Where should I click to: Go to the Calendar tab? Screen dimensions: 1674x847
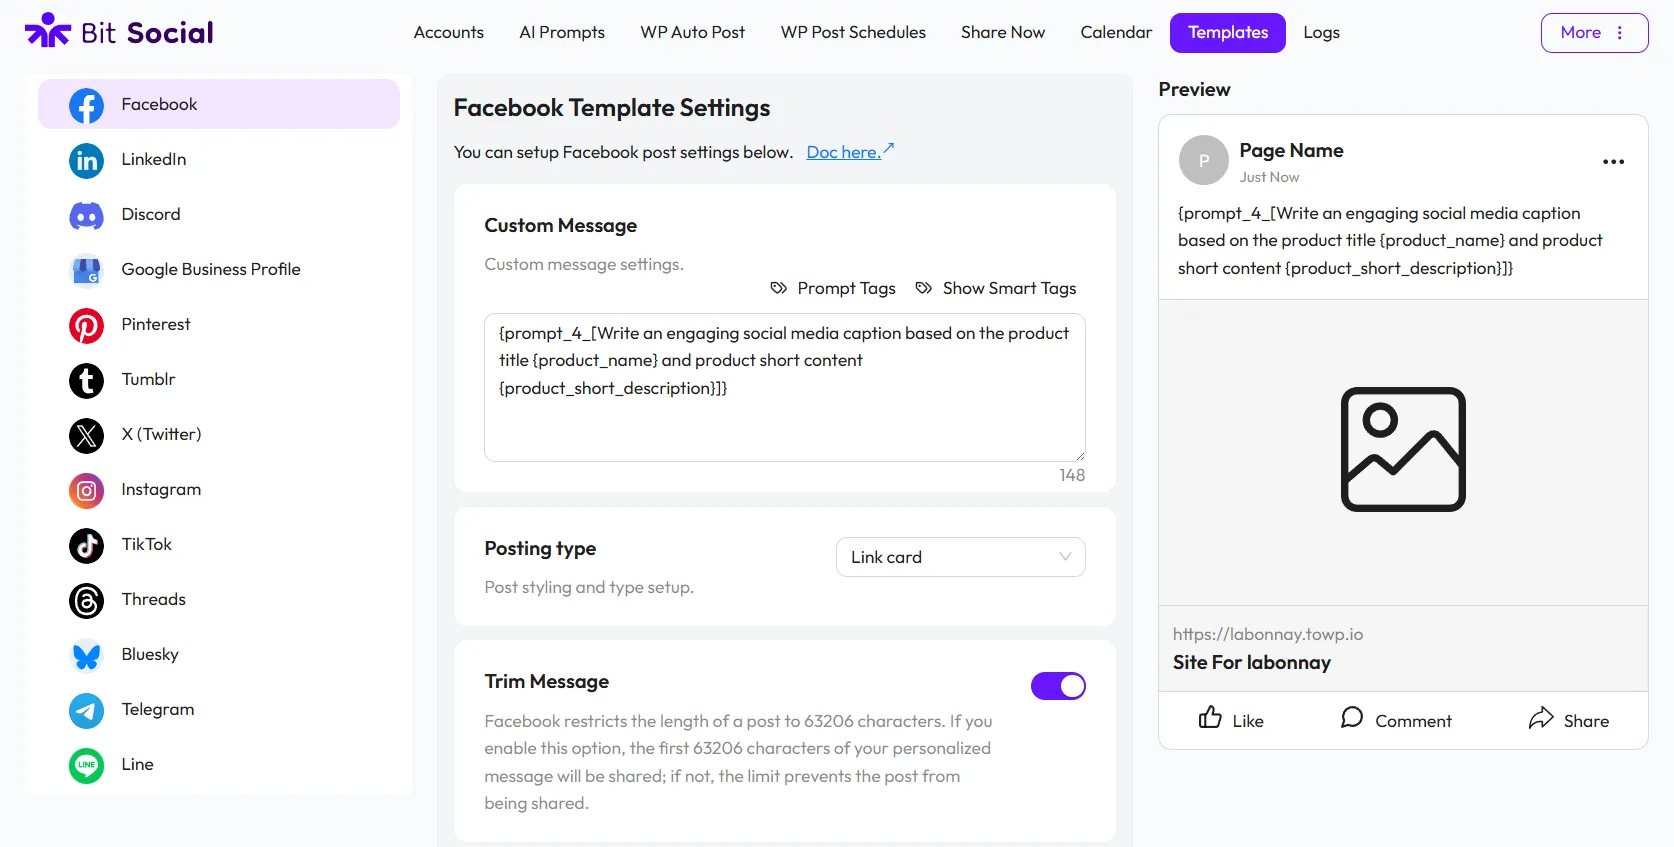1116,32
